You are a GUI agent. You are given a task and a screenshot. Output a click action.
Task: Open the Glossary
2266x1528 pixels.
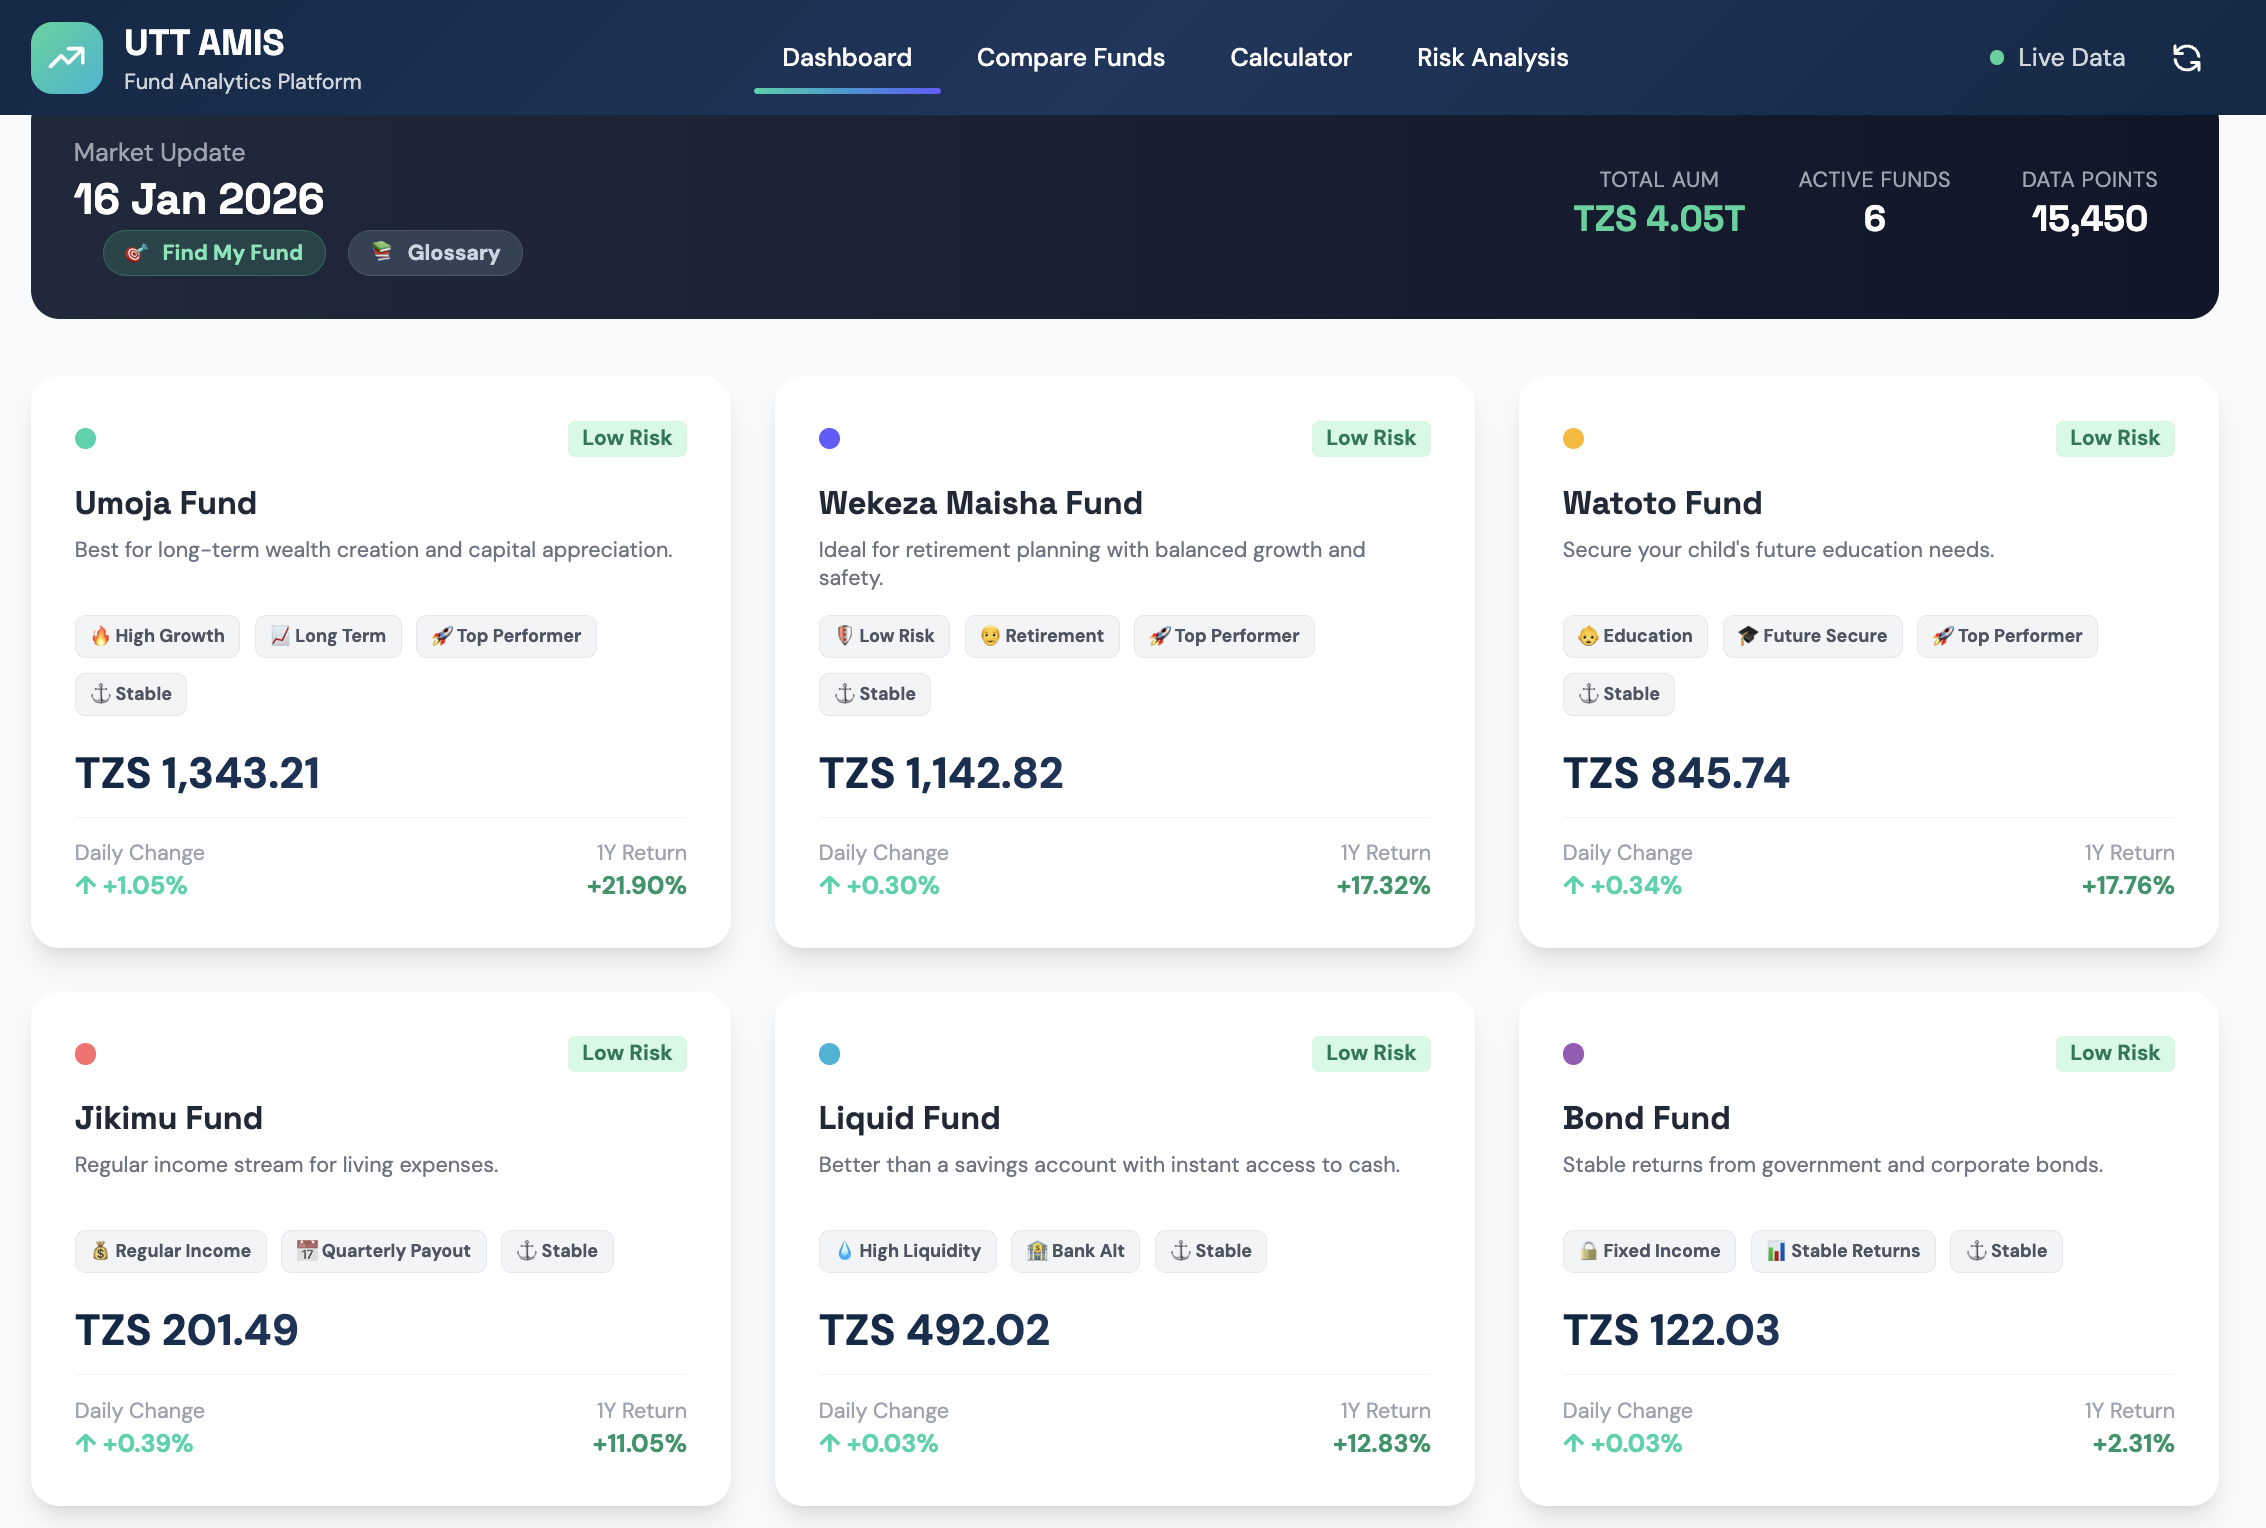coord(435,253)
